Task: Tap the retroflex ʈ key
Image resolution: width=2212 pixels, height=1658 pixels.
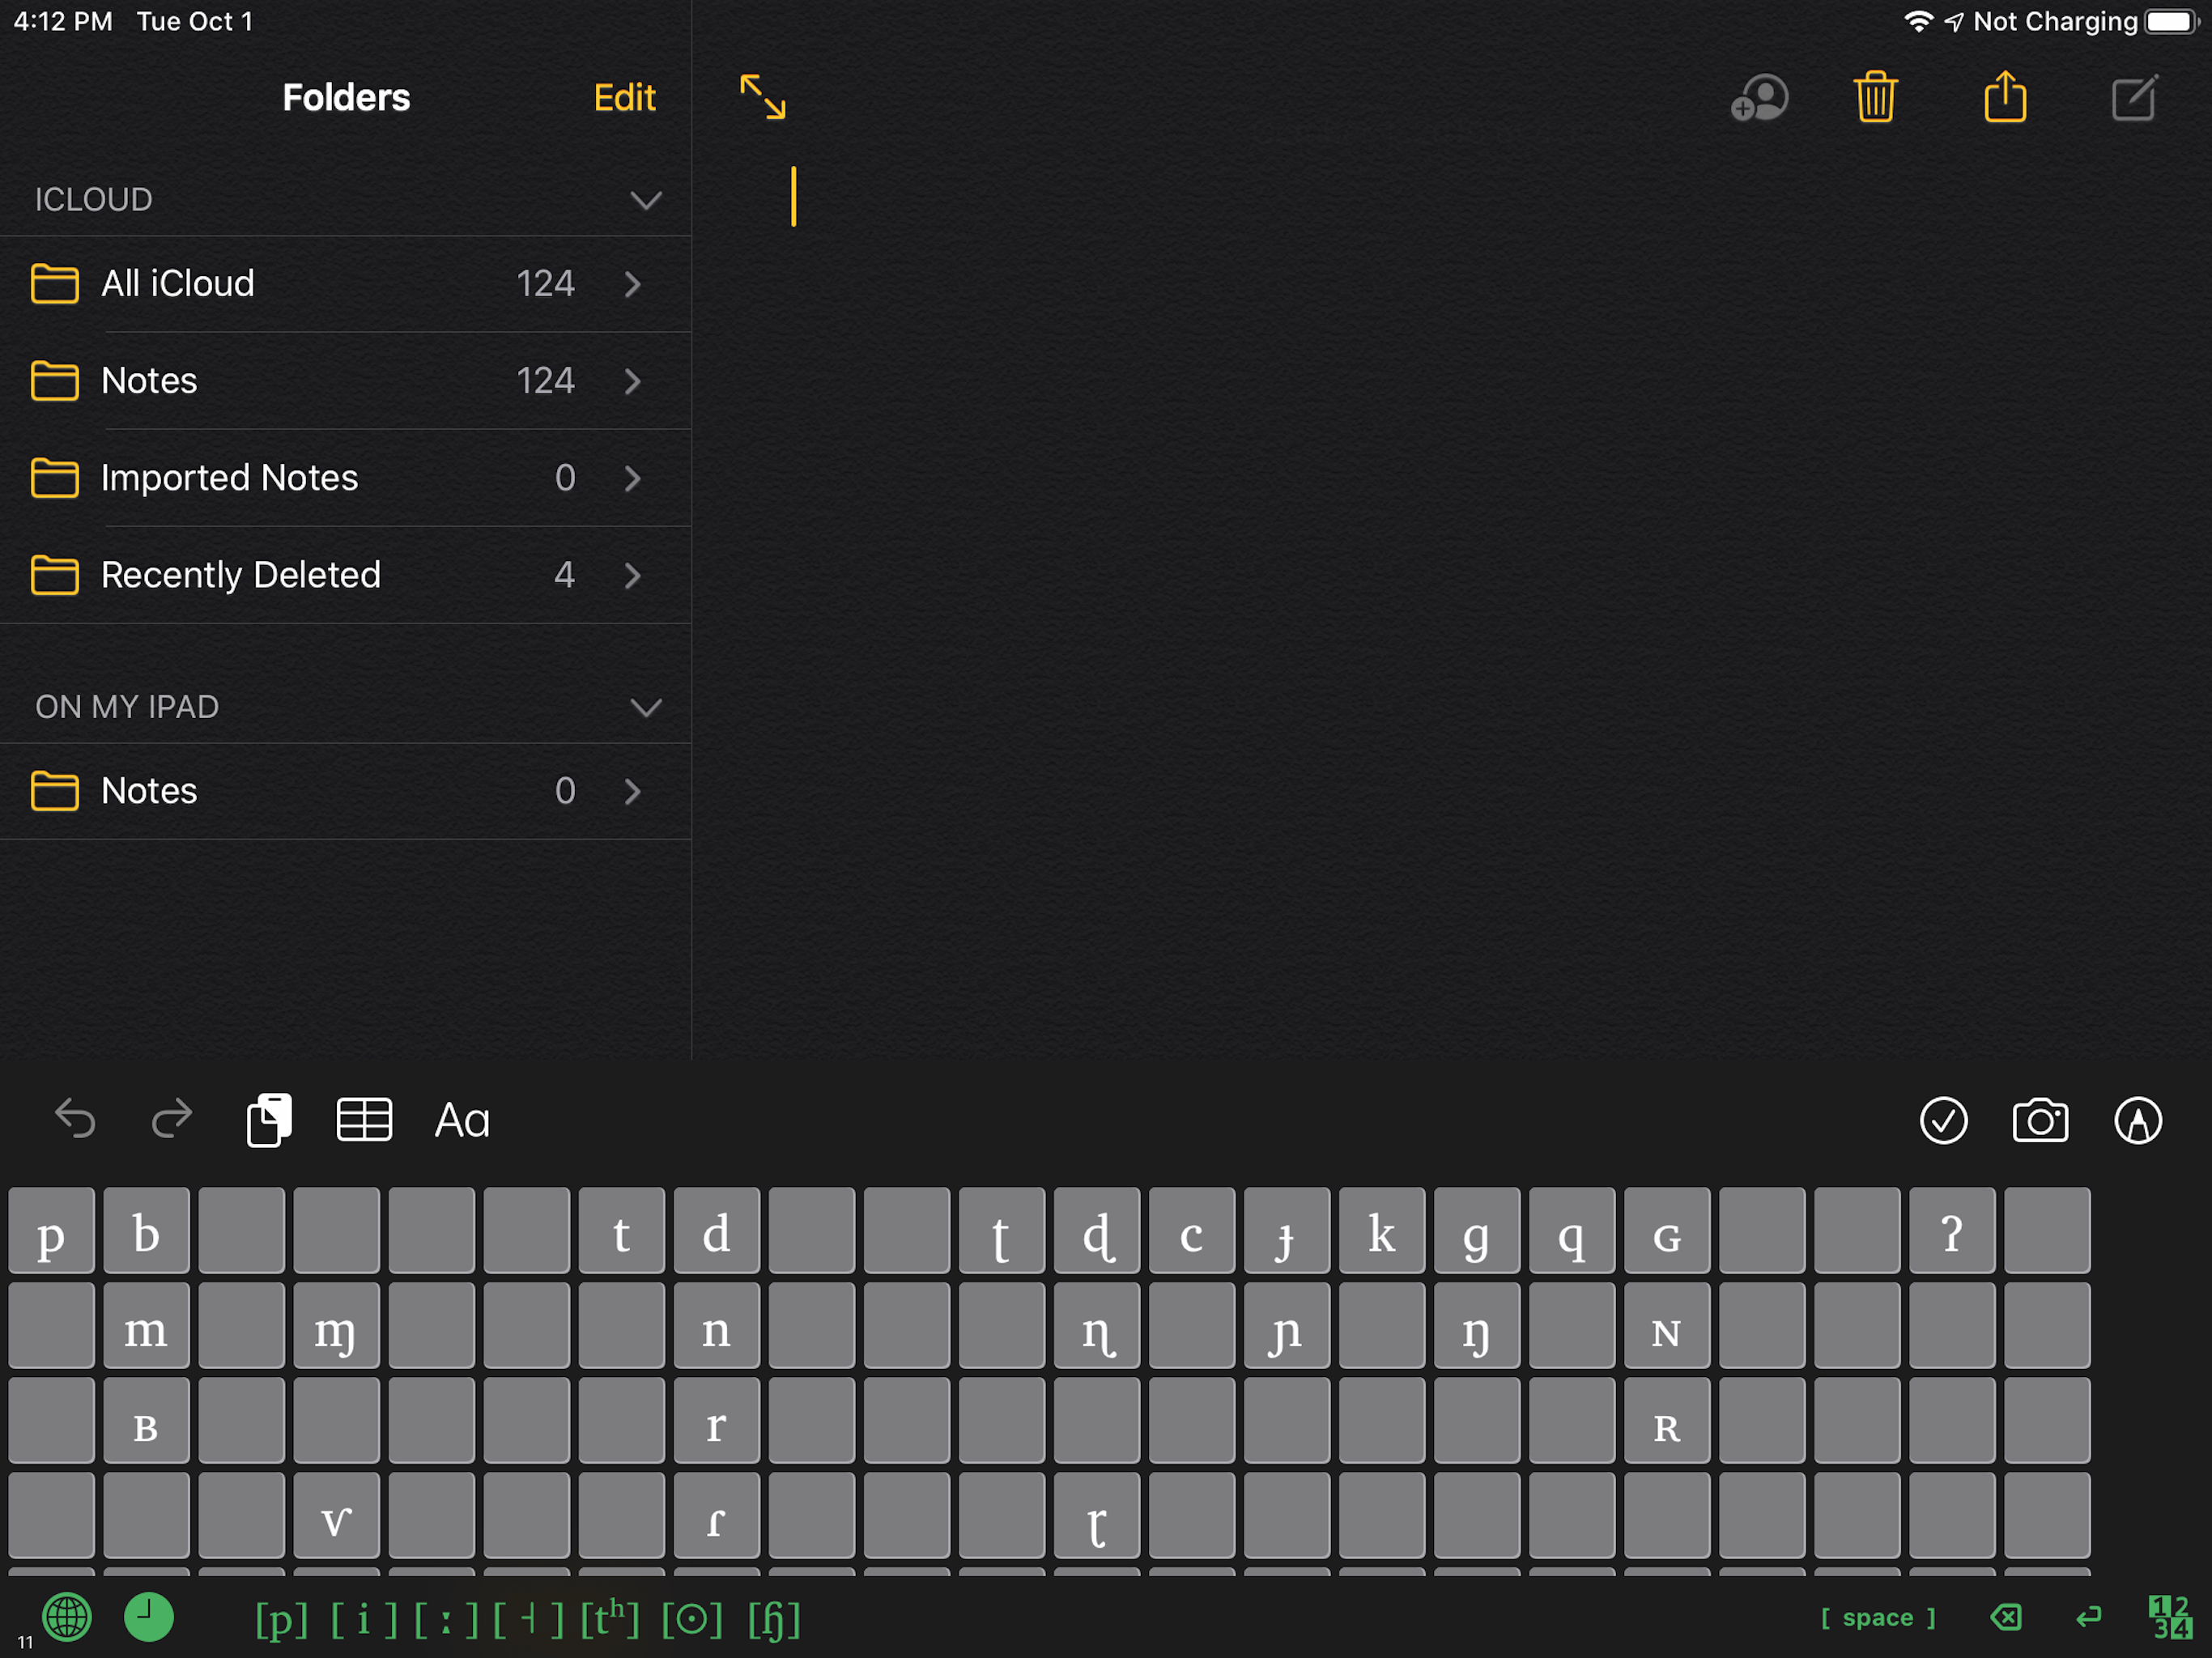Action: click(1001, 1231)
